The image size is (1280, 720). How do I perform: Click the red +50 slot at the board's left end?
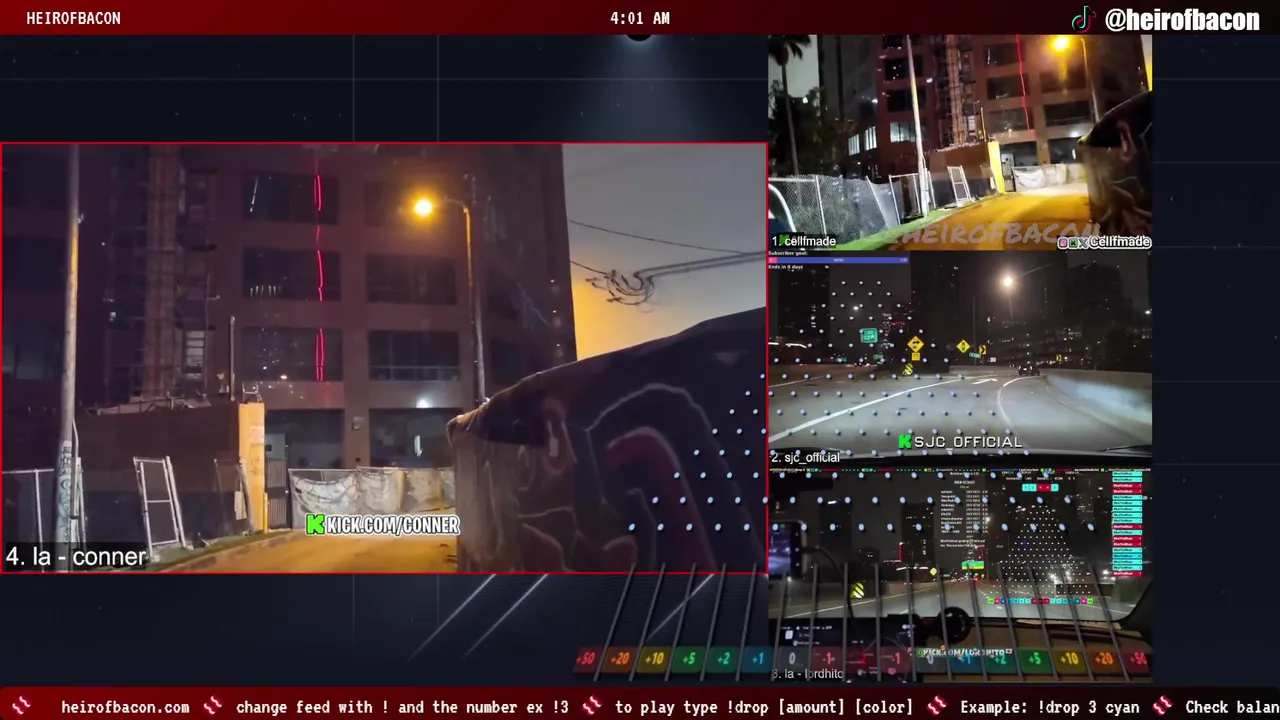[587, 659]
